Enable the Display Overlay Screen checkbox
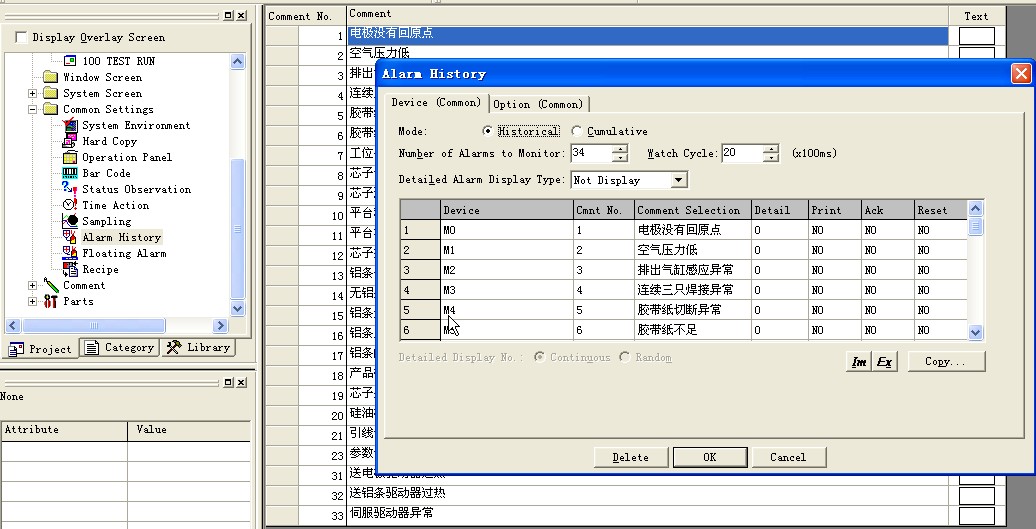 pyautogui.click(x=22, y=38)
